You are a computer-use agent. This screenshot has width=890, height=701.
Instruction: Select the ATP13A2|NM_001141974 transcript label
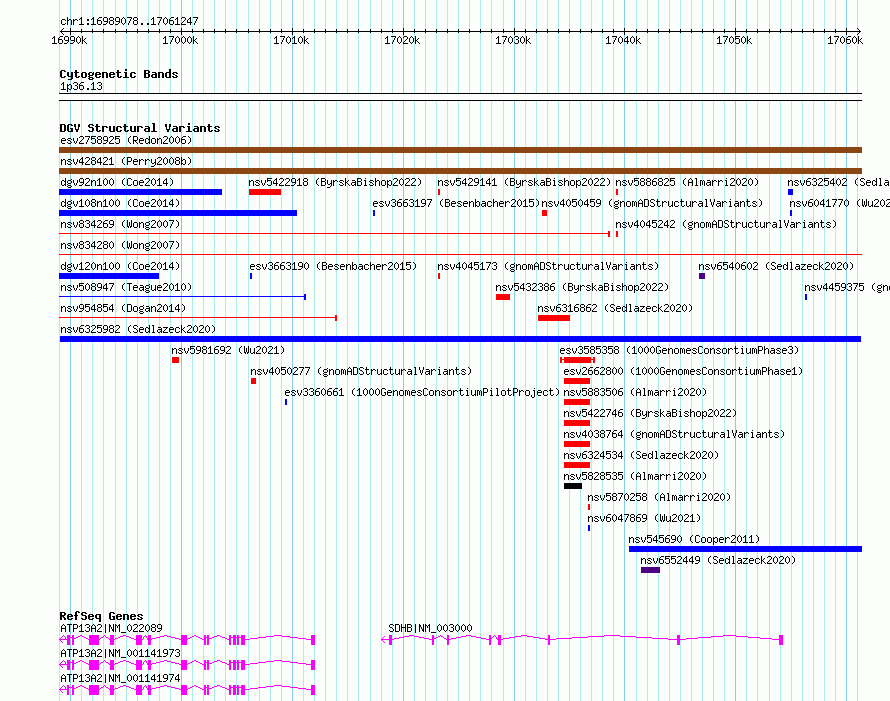(120, 678)
